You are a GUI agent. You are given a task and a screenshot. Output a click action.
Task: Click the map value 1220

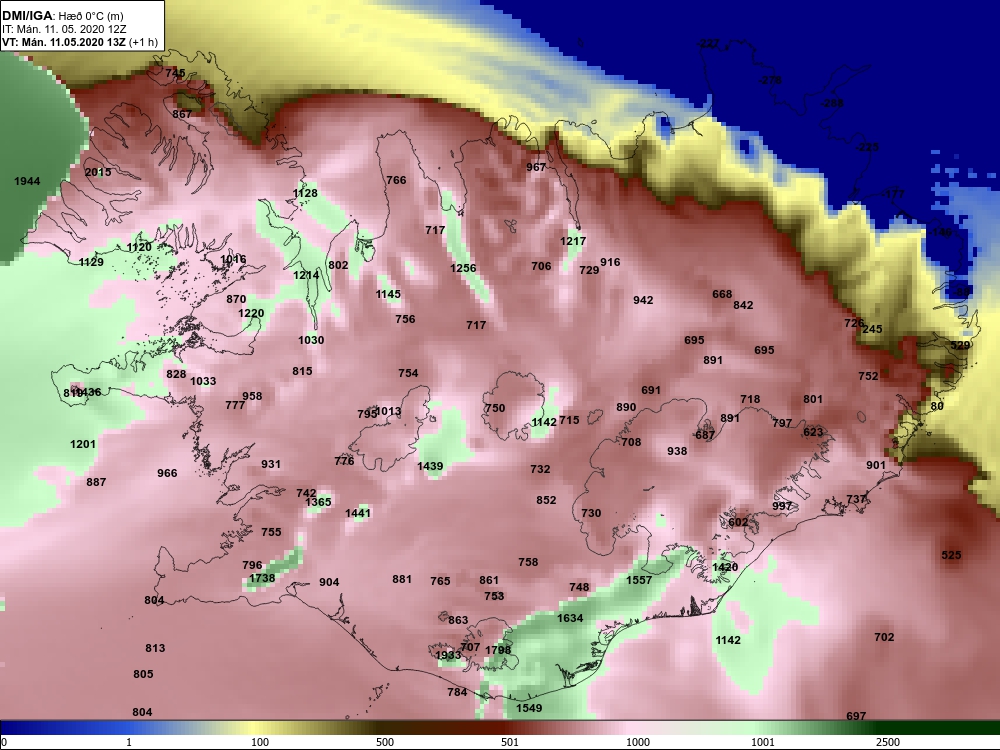(x=251, y=313)
